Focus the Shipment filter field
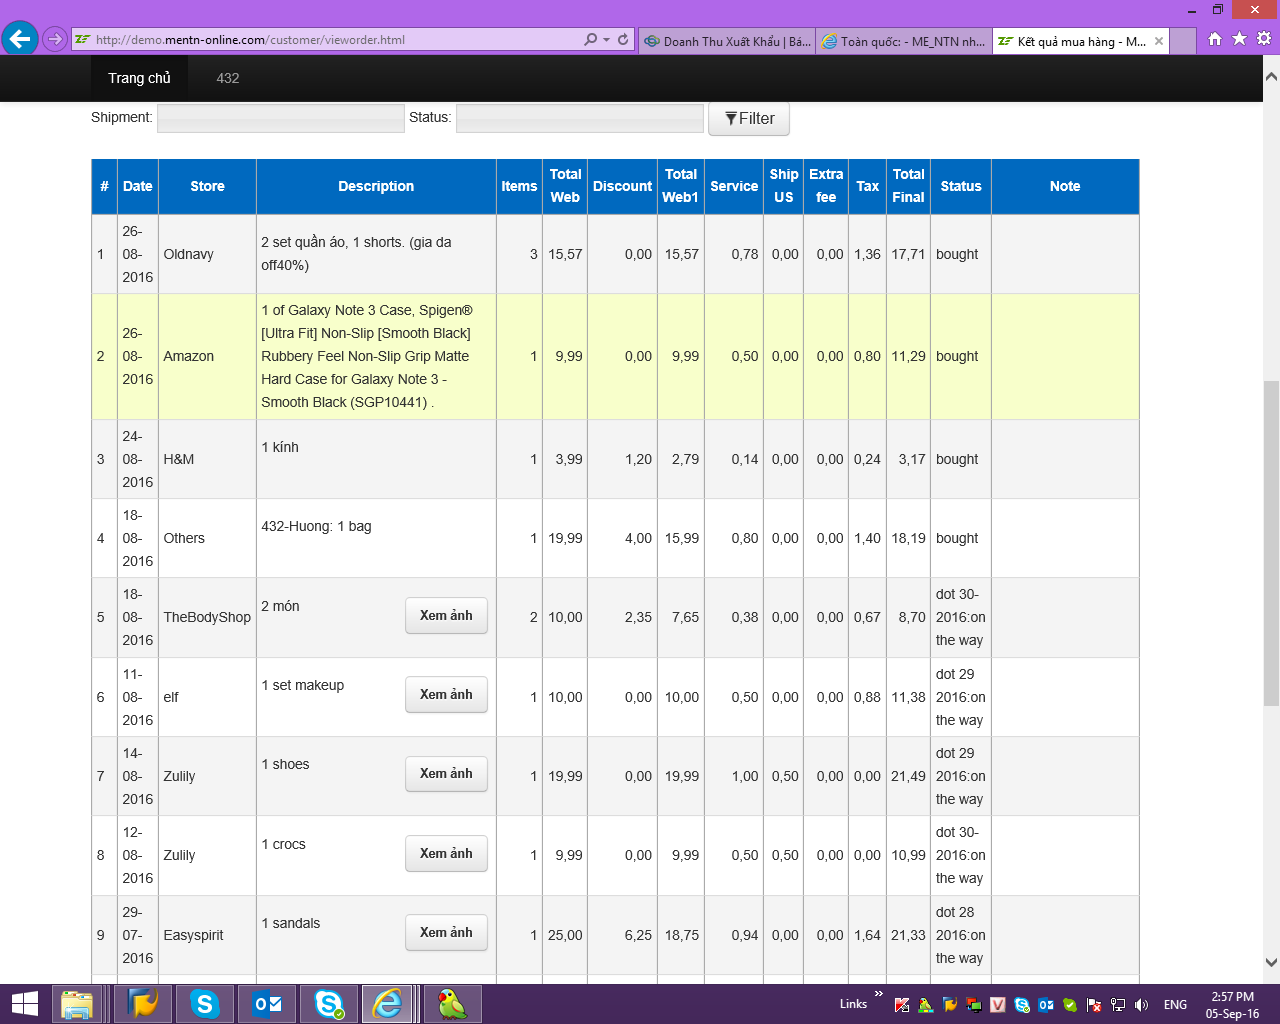The width and height of the screenshot is (1280, 1024). point(281,118)
